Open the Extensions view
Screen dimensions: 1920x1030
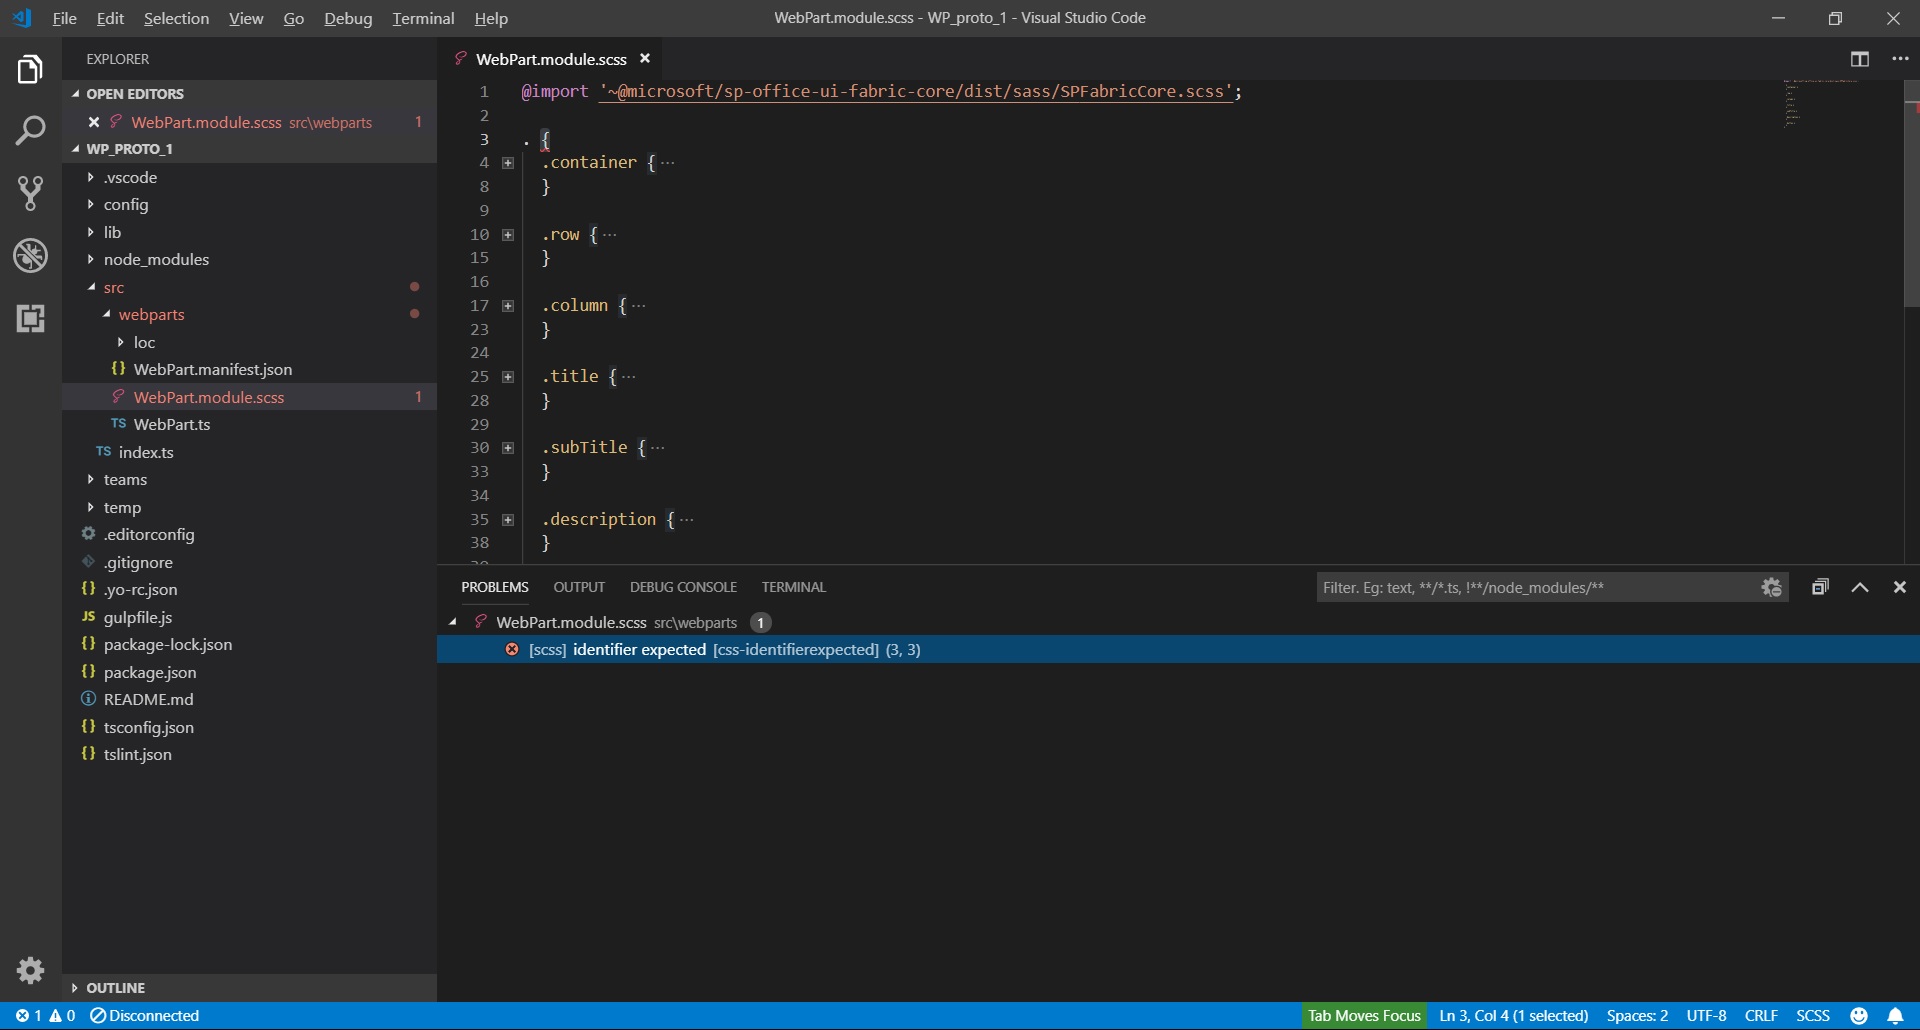[x=31, y=318]
